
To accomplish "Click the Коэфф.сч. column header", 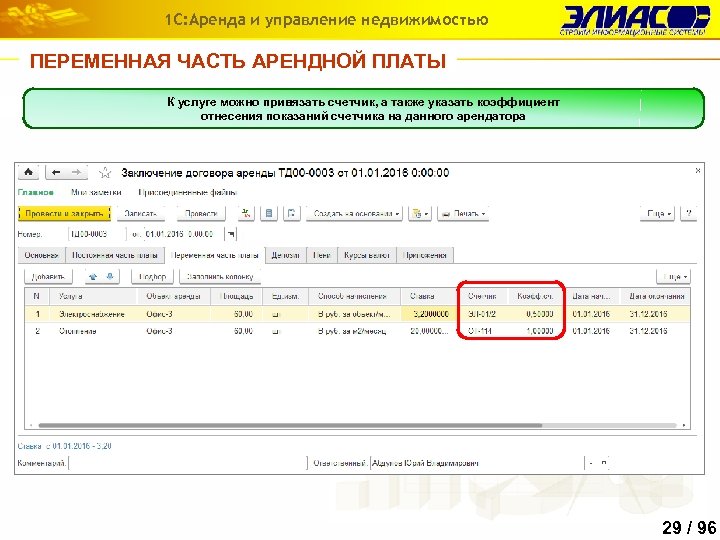I will coord(535,296).
